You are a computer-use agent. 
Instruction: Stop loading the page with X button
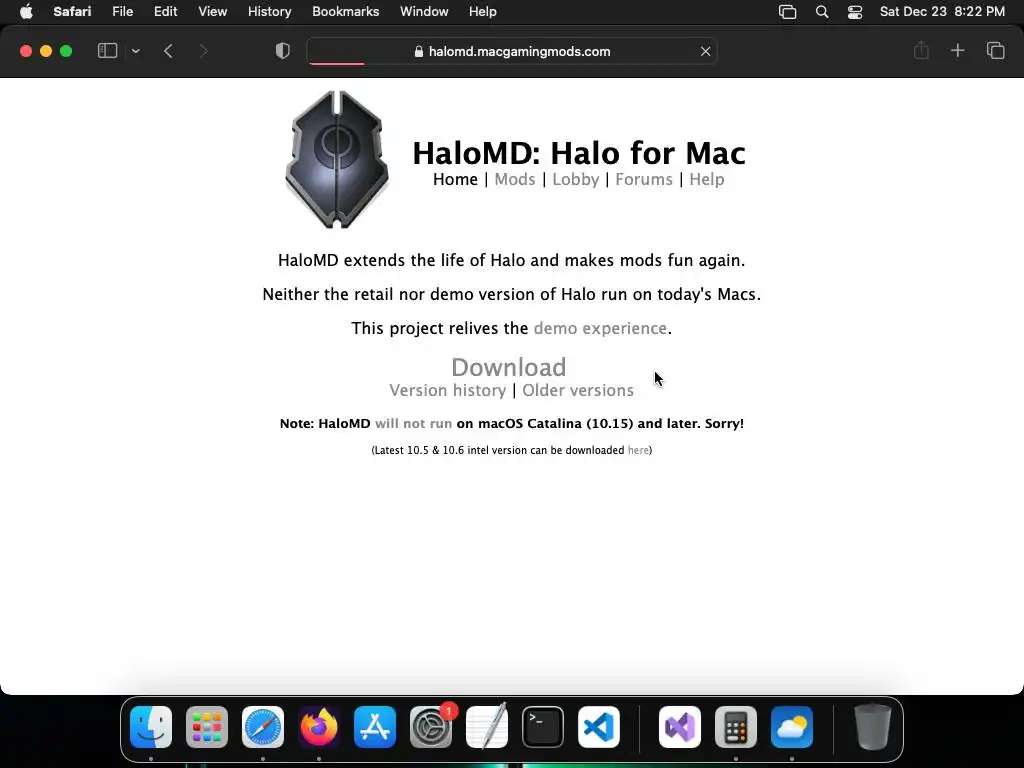(x=705, y=52)
